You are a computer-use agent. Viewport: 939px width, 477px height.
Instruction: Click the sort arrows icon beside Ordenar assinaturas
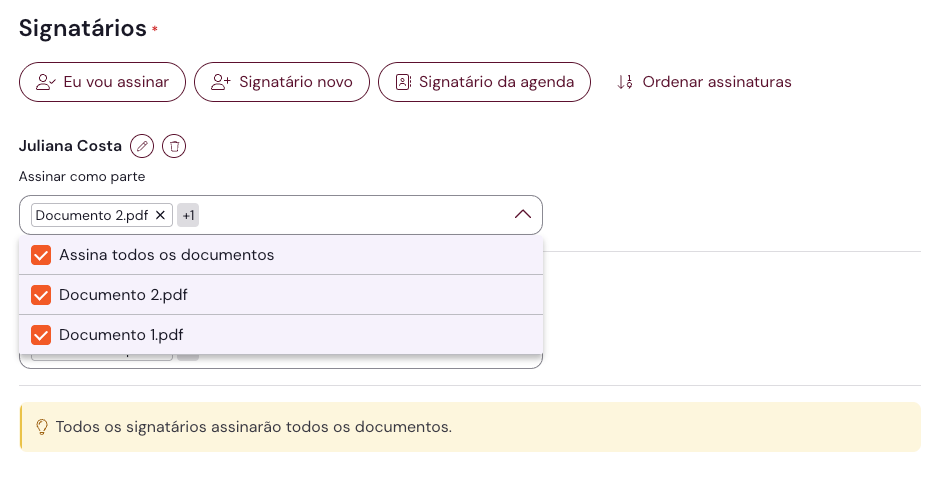point(625,82)
